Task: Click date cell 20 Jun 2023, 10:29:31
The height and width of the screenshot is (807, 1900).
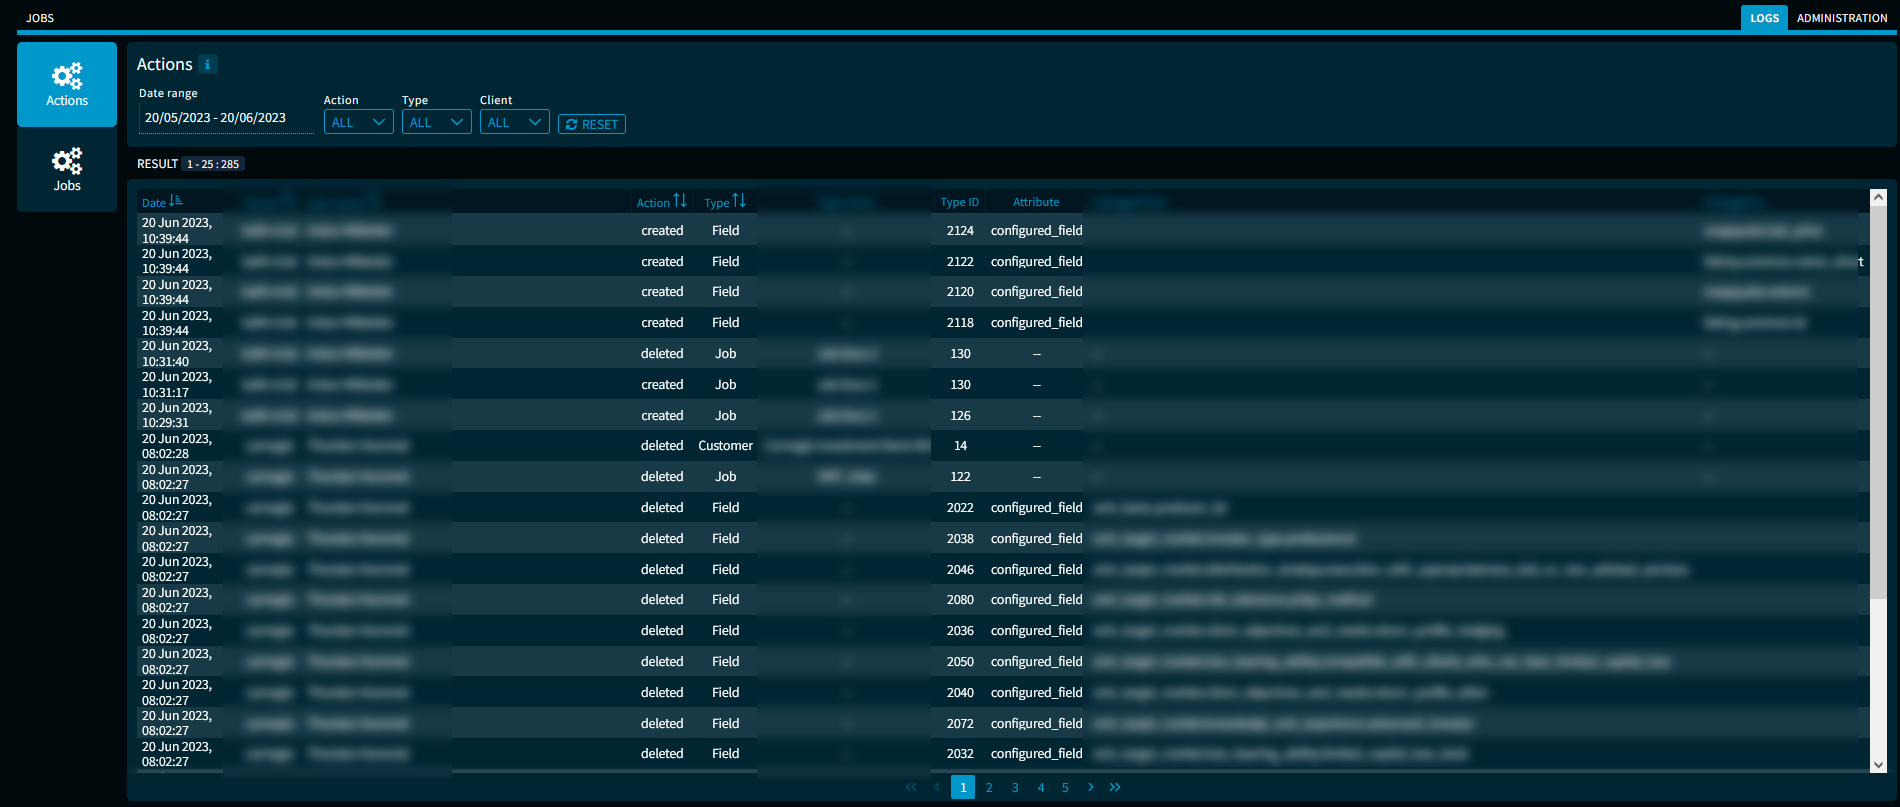Action: click(178, 415)
